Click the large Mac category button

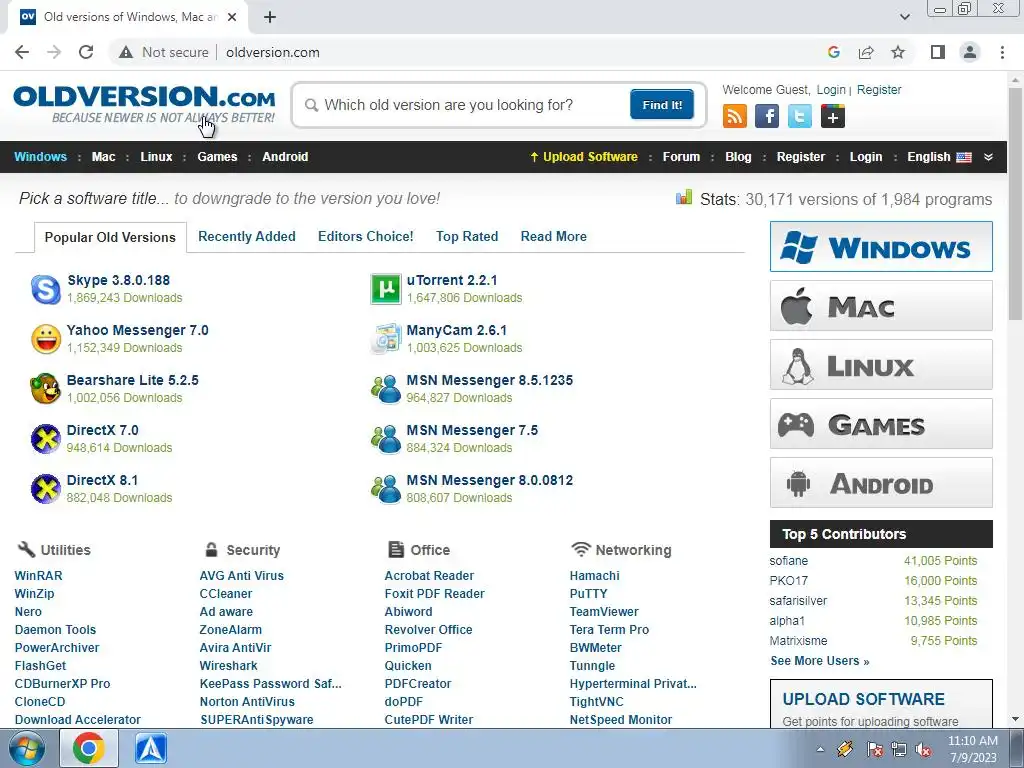point(881,306)
